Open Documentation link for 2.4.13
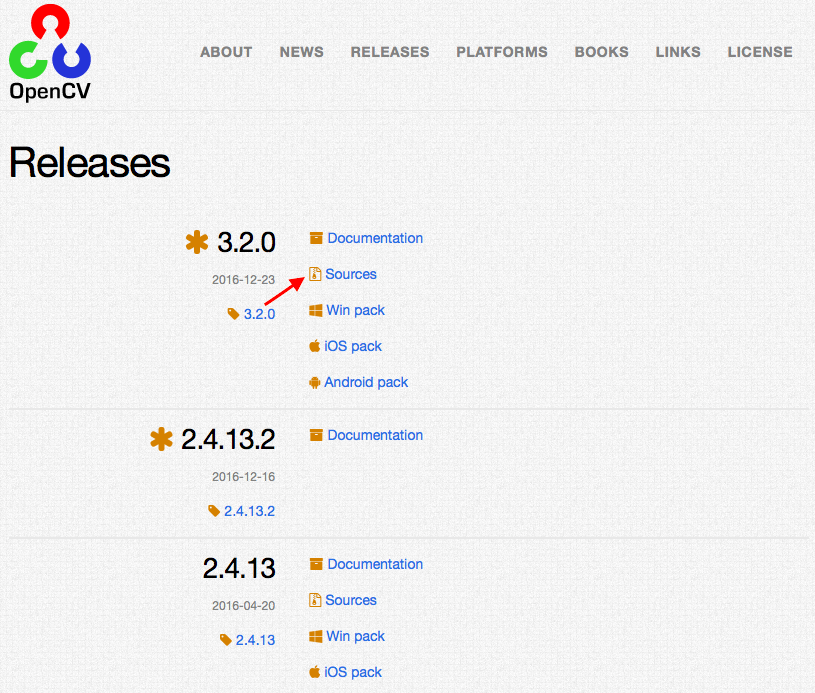The width and height of the screenshot is (815, 693). [x=375, y=564]
